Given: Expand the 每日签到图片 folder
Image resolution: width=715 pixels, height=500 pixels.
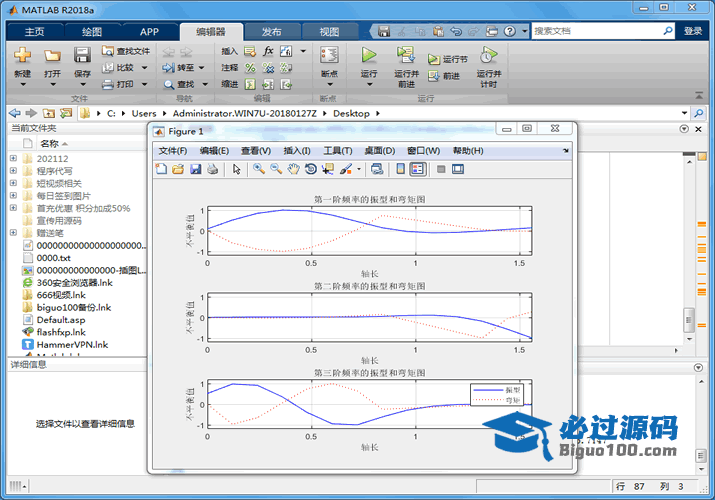Looking at the screenshot, I should (x=13, y=196).
